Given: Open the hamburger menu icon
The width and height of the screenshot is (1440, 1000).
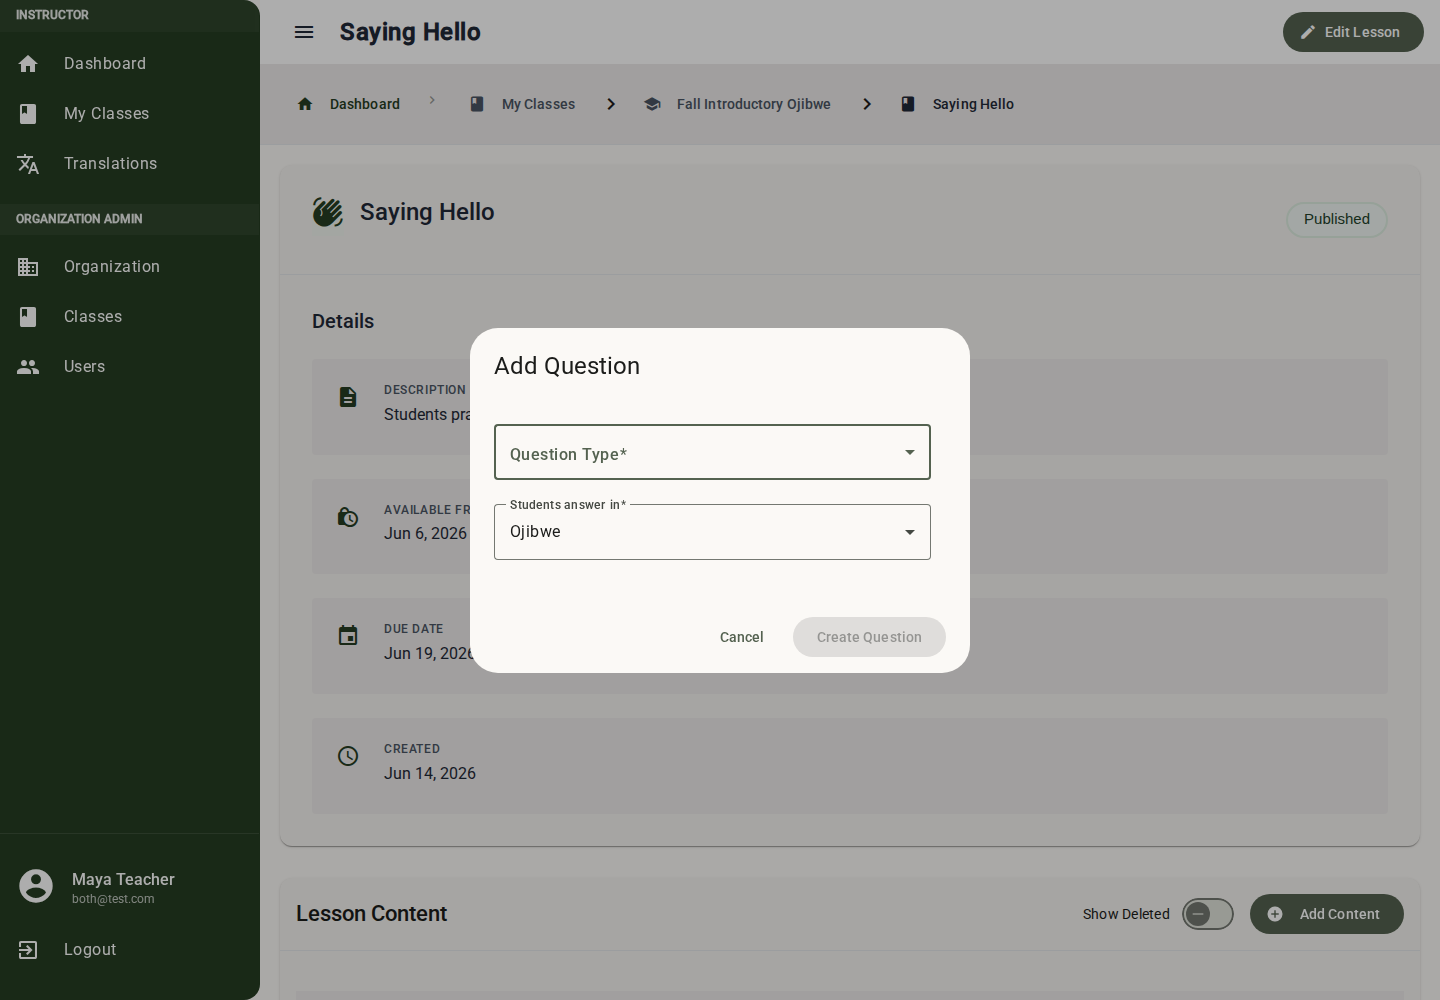Looking at the screenshot, I should (x=304, y=32).
